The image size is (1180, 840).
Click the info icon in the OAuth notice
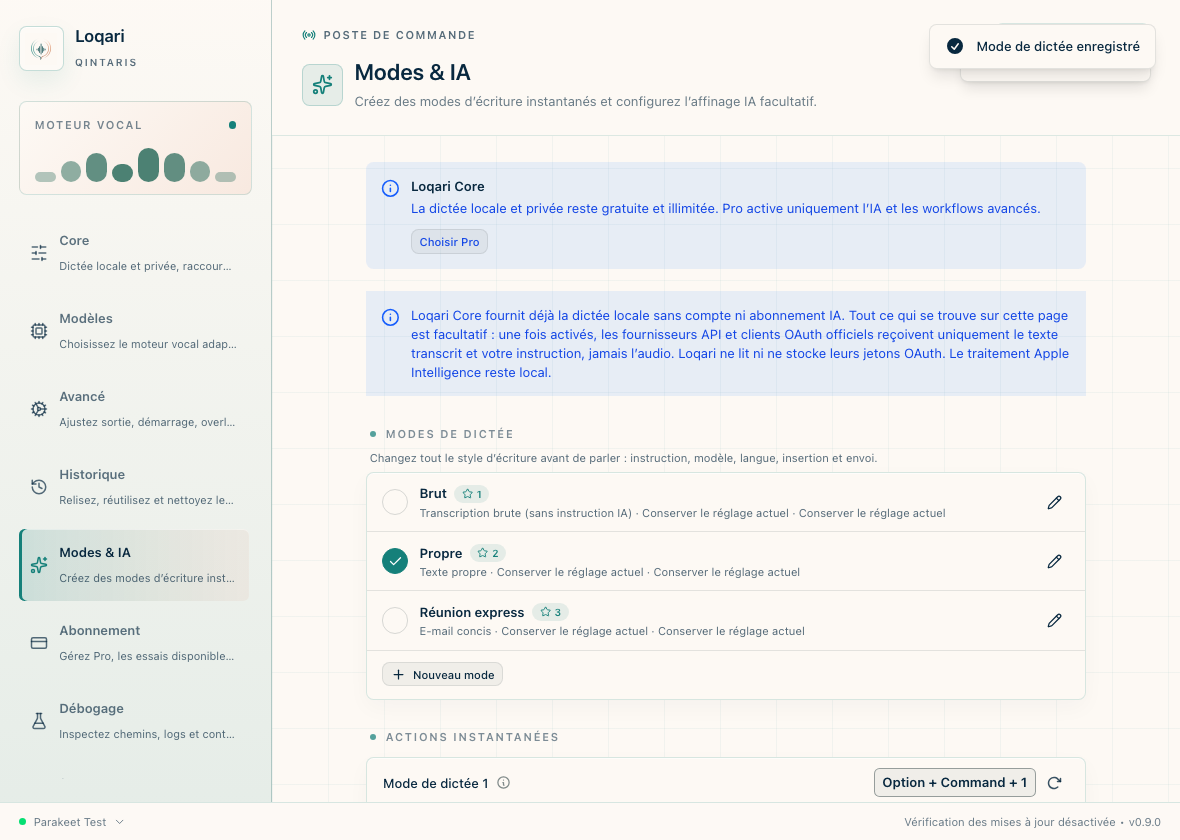pos(390,318)
